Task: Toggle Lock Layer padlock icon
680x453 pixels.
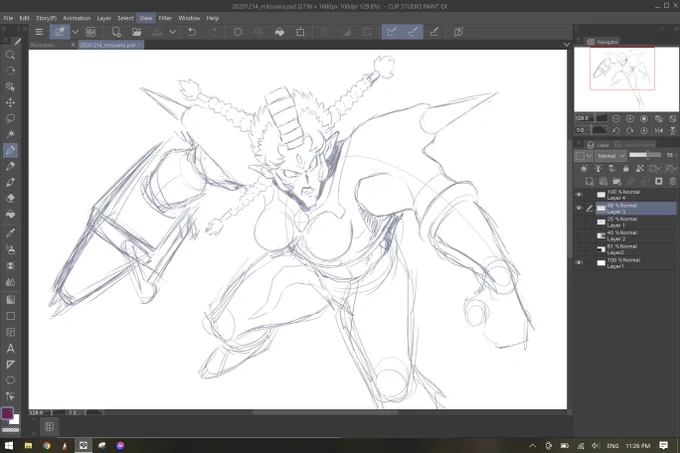Action: click(626, 168)
